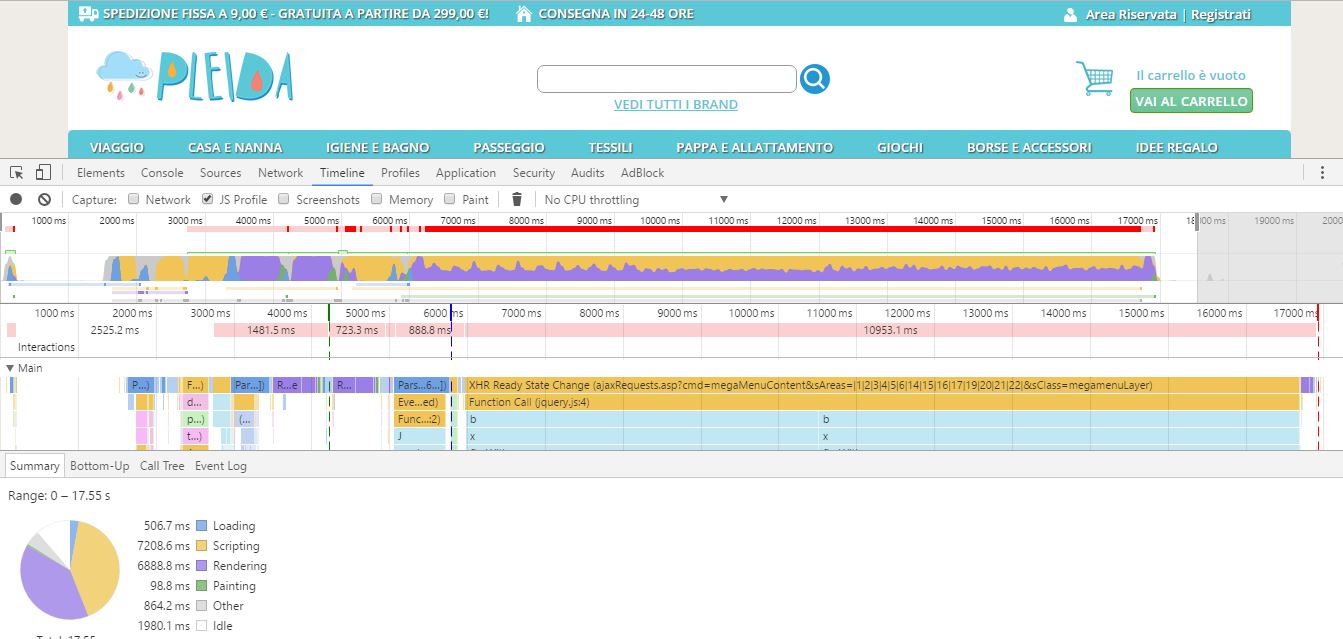The image size is (1343, 639).
Task: Click the Painting green color swatch
Action: [201, 585]
